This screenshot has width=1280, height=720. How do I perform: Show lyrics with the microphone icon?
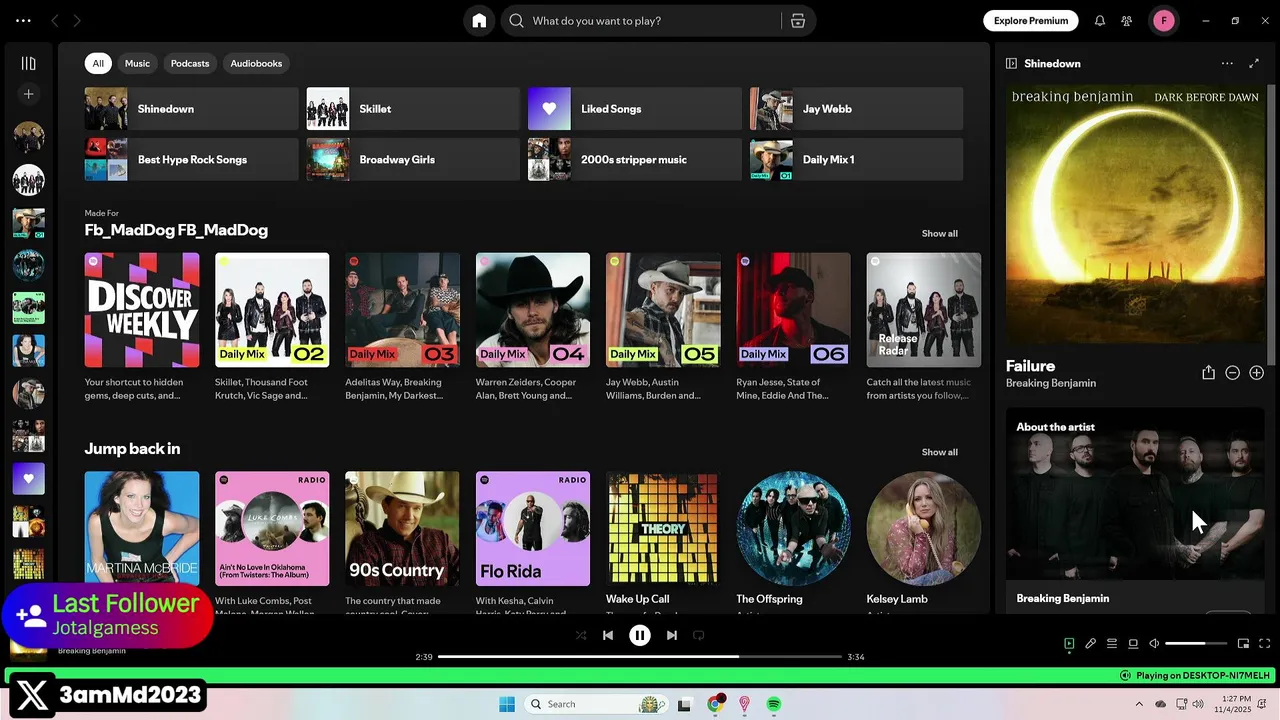[x=1091, y=644]
